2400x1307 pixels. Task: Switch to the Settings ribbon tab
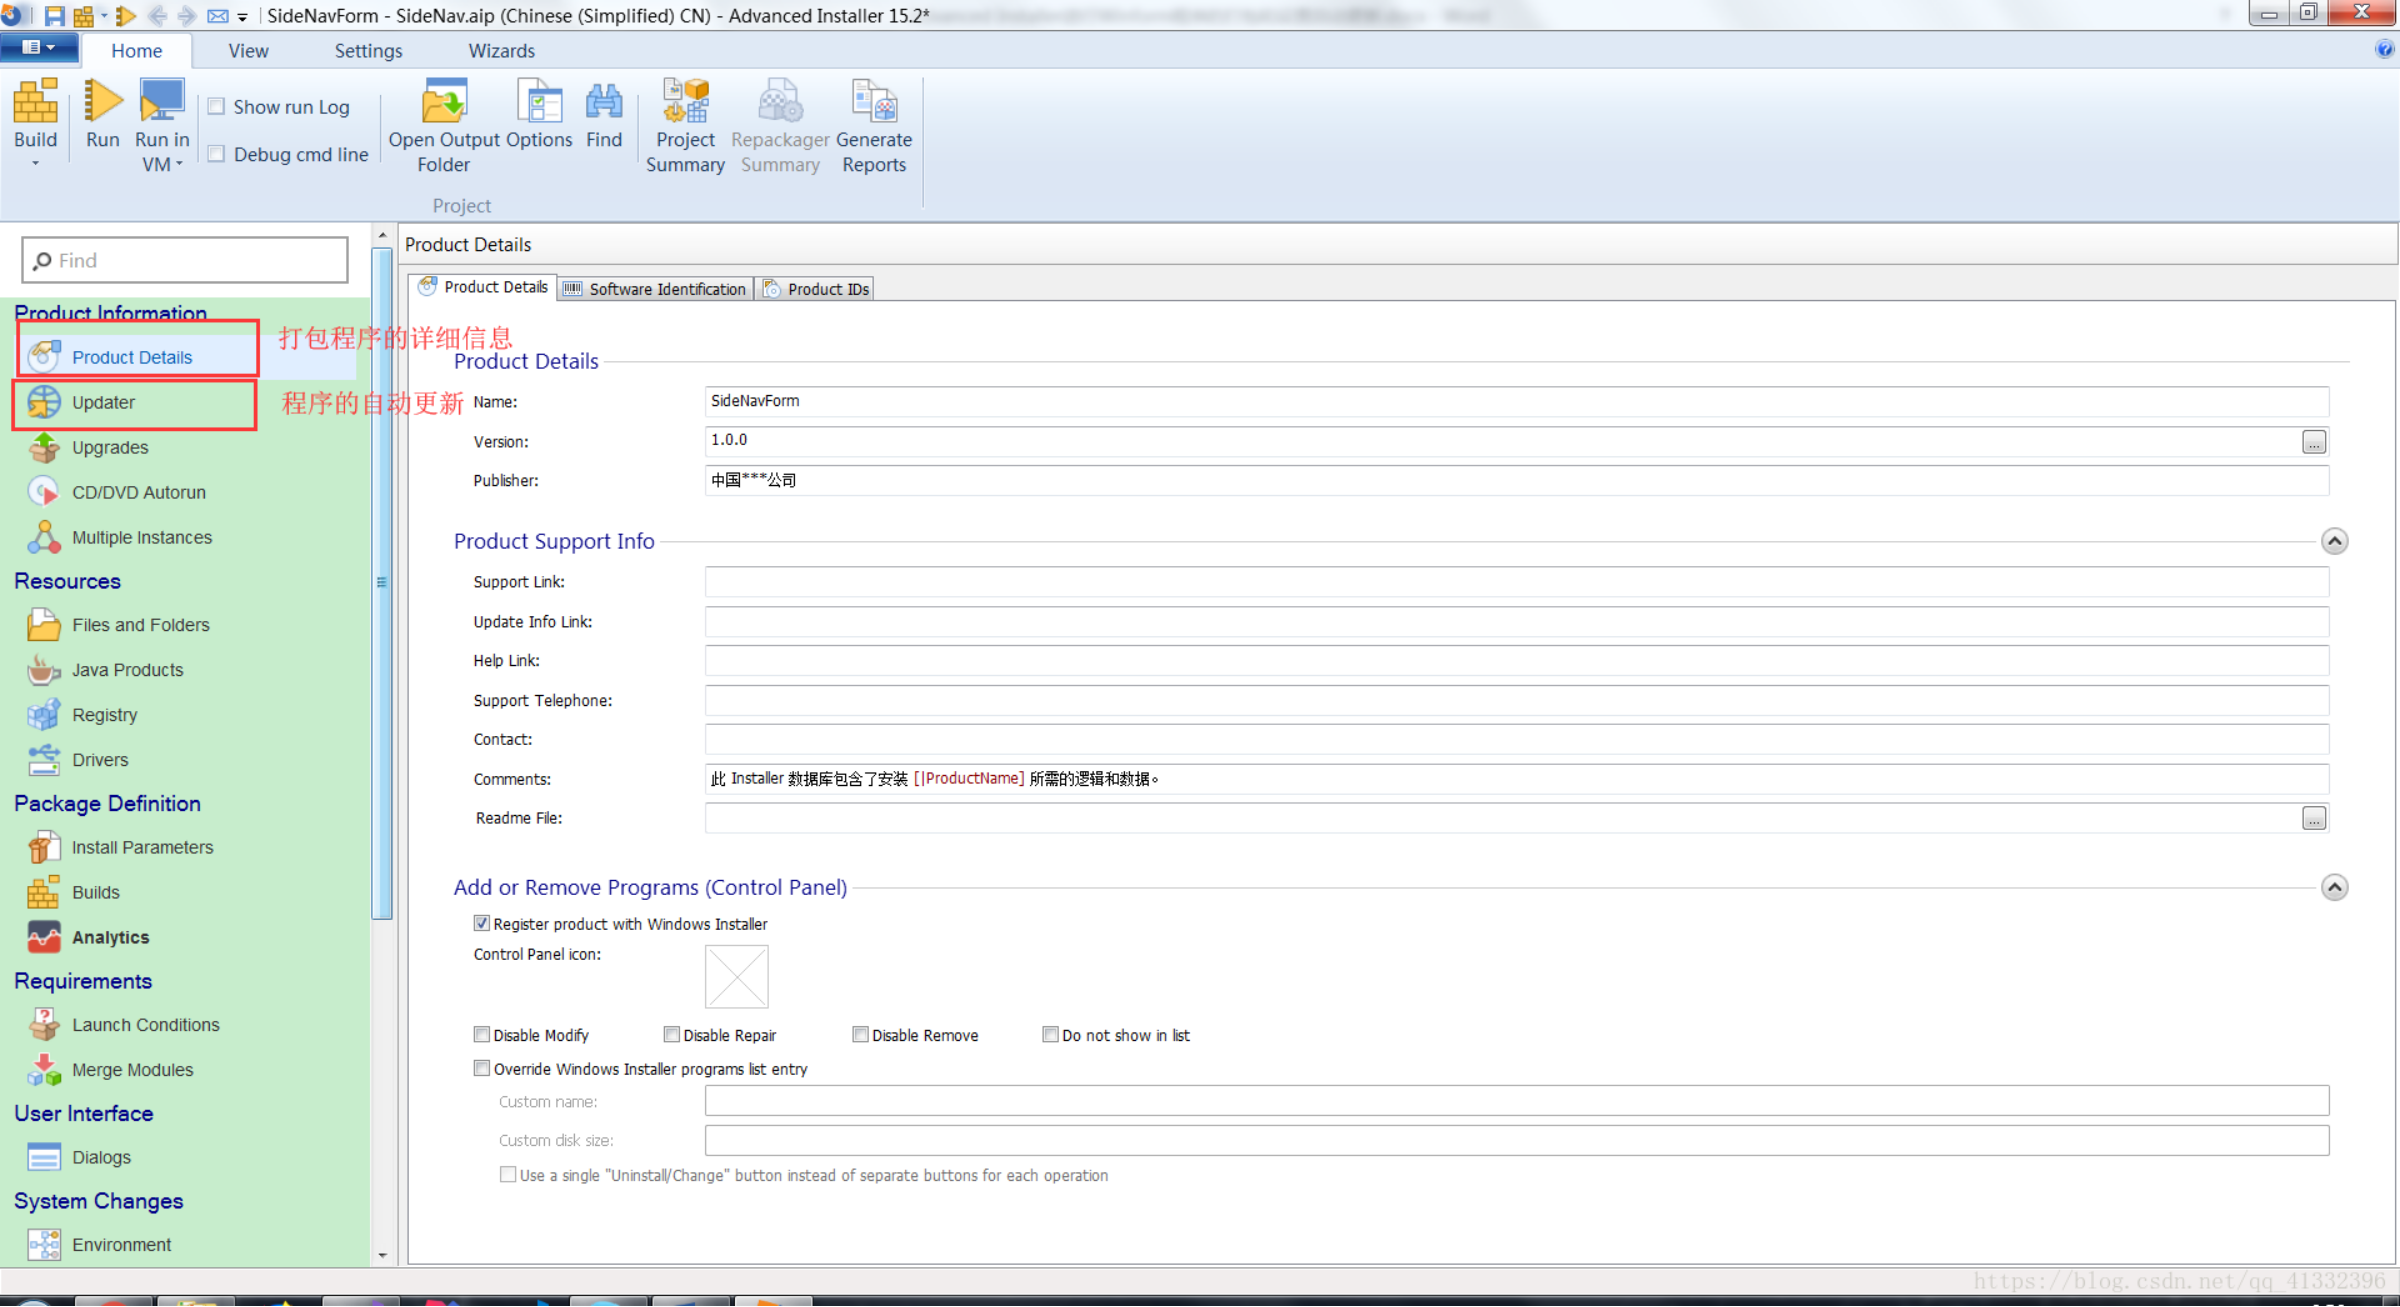(368, 51)
